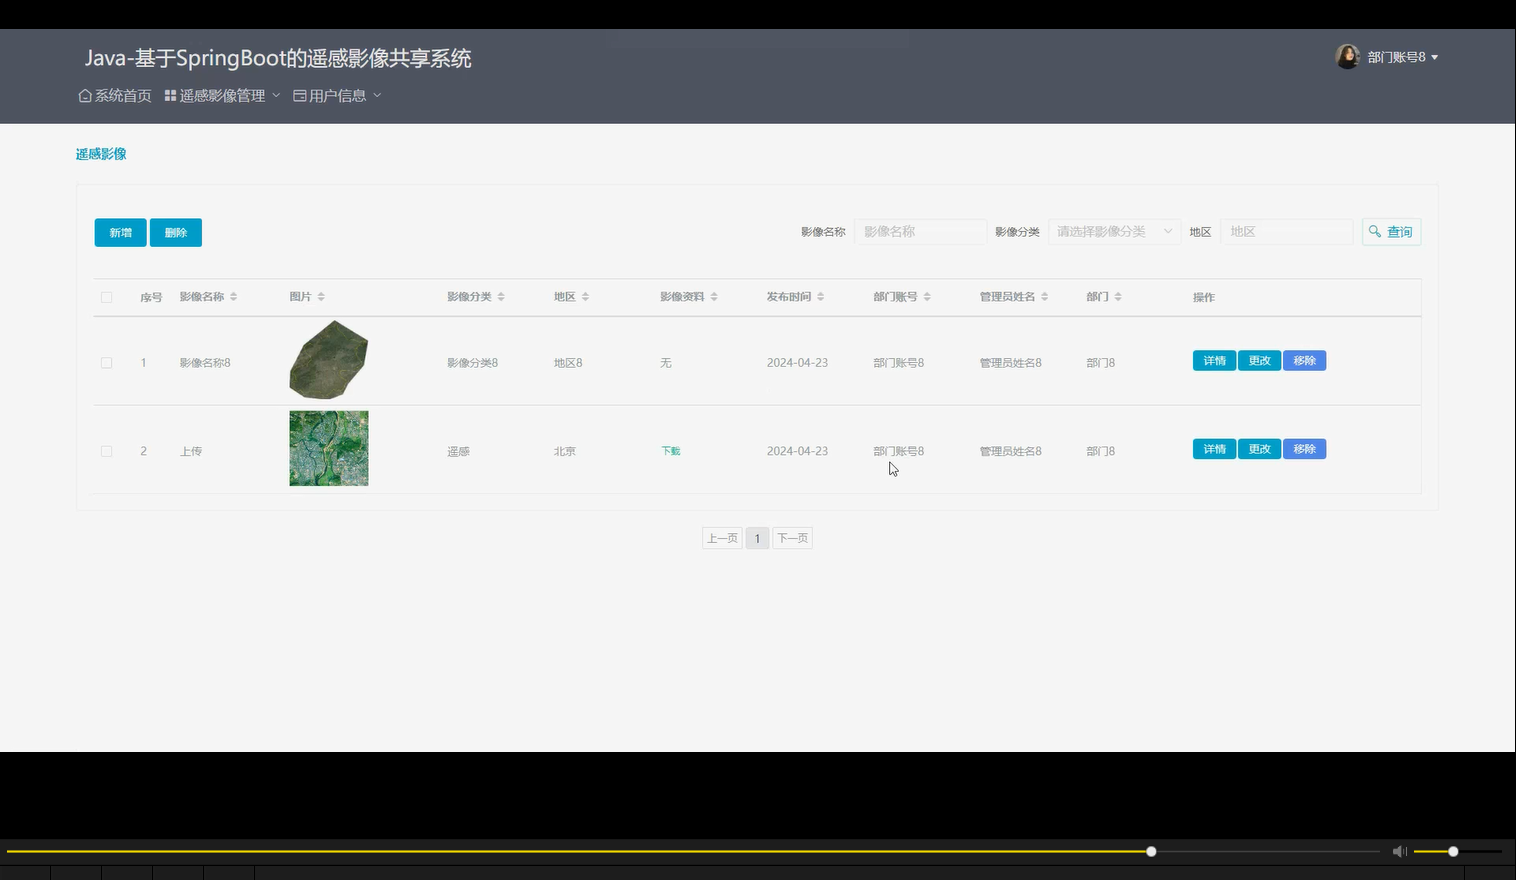Viewport: 1516px width, 880px height.
Task: Click the magnifier icon in the 查询 button
Action: tap(1375, 231)
